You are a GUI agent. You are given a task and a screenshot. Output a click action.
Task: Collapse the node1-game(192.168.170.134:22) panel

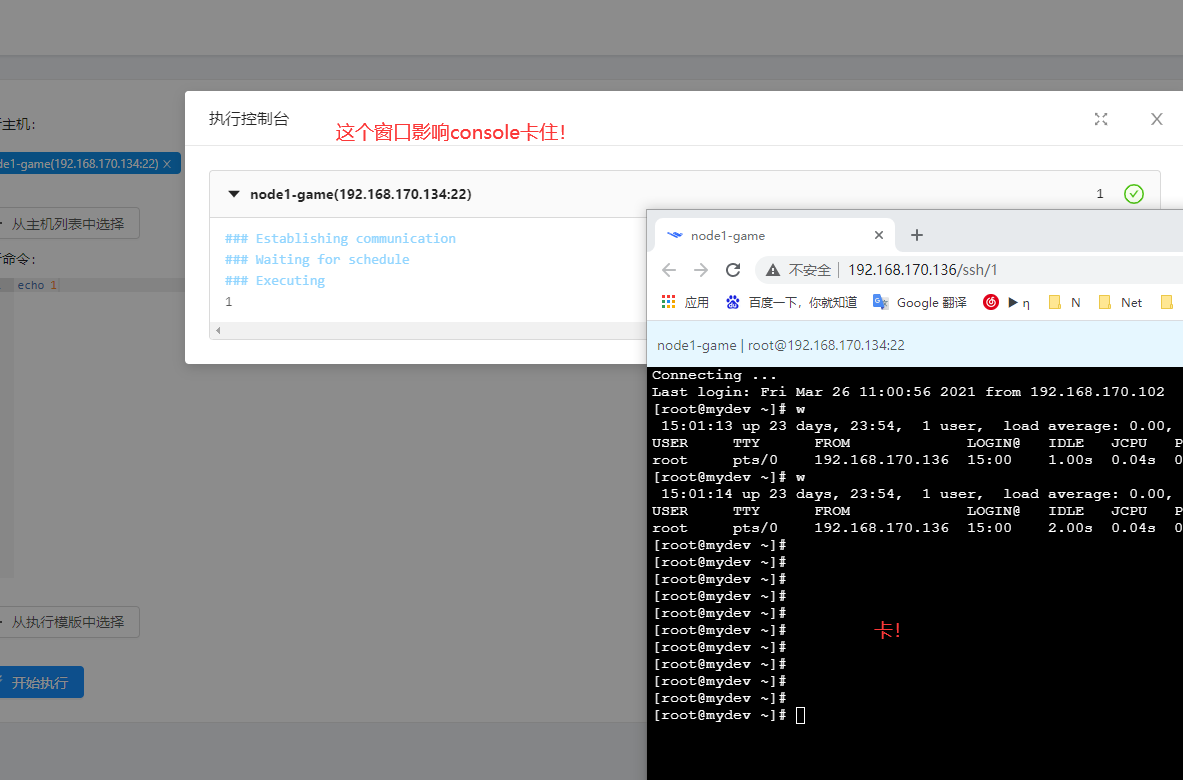pyautogui.click(x=234, y=195)
